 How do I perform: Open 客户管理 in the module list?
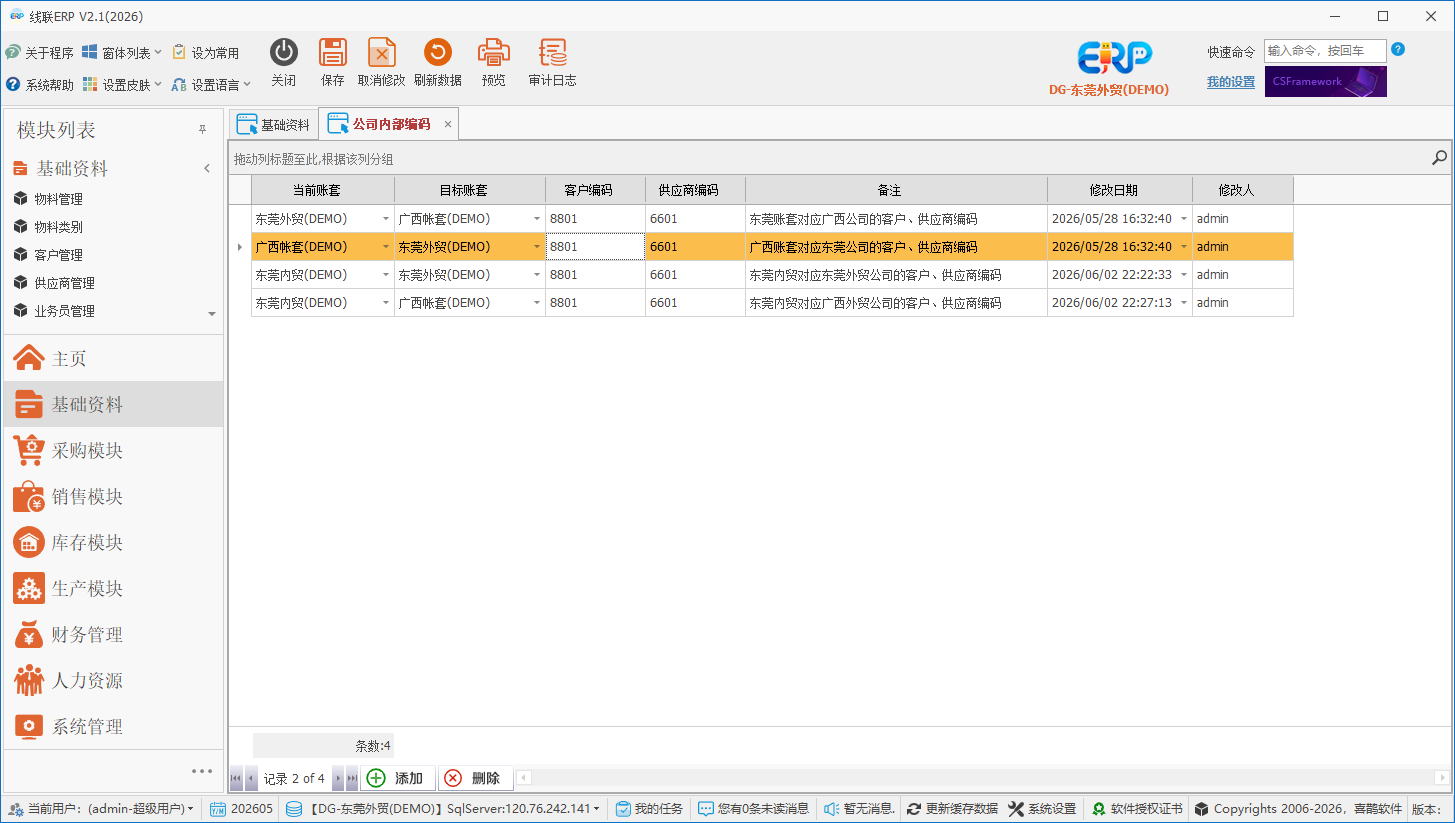[58, 255]
